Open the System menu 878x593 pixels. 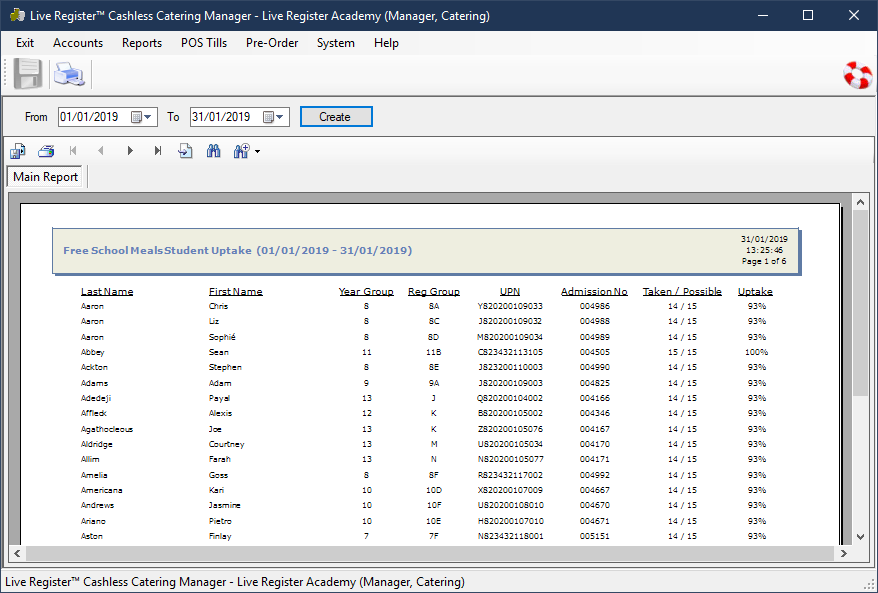coord(335,43)
